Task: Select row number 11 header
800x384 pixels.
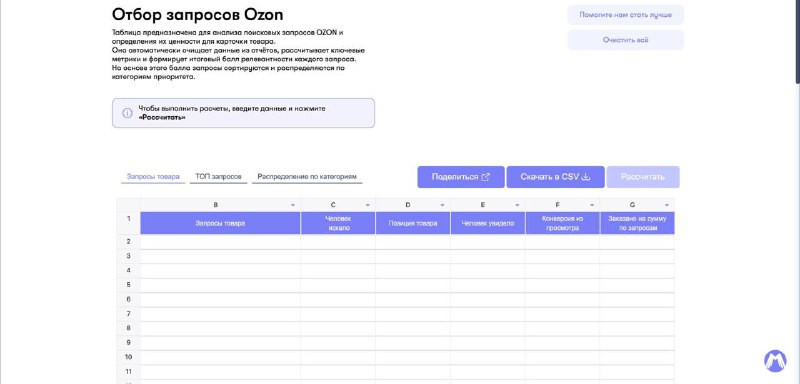Action: [x=129, y=372]
